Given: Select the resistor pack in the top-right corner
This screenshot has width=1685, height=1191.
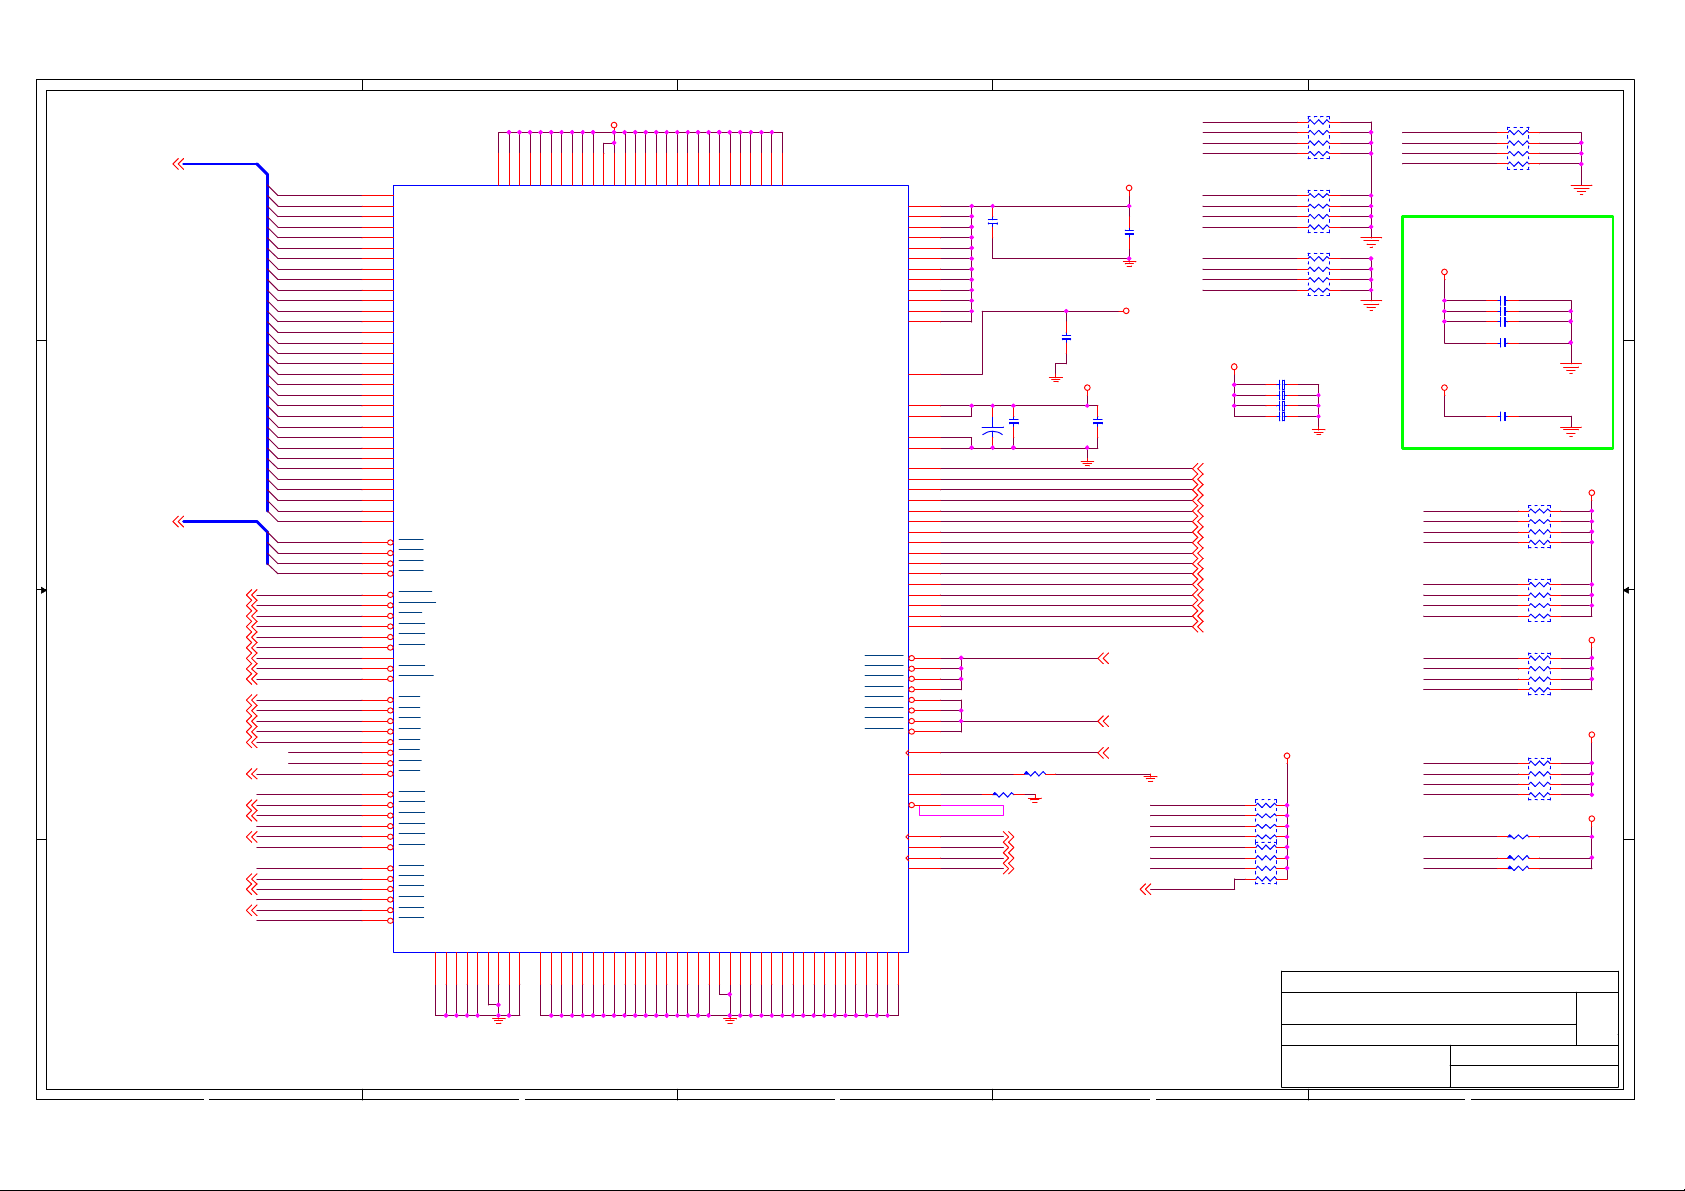Looking at the screenshot, I should 1517,148.
